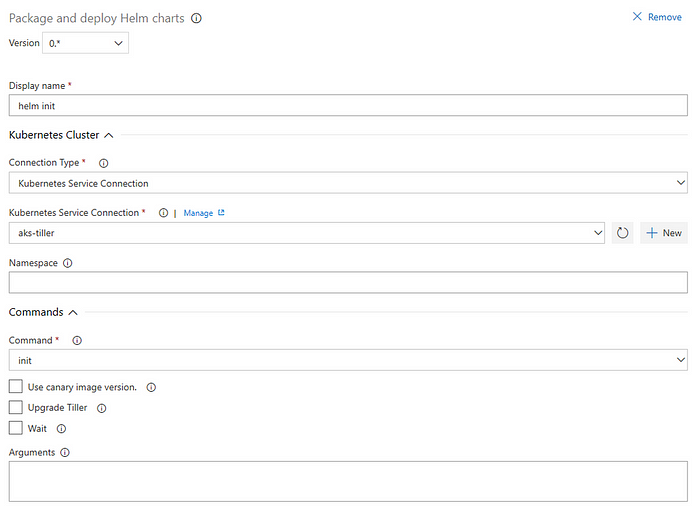700x510 pixels.
Task: Click the Display name field with helm init
Action: [348, 105]
